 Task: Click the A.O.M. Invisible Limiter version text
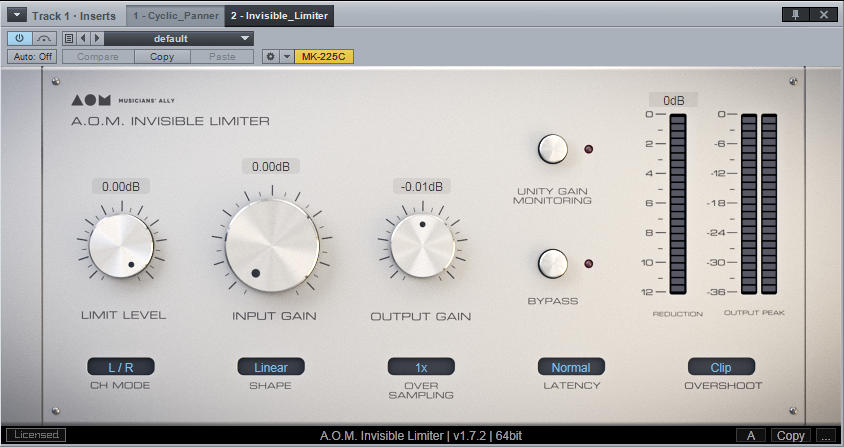[x=421, y=435]
